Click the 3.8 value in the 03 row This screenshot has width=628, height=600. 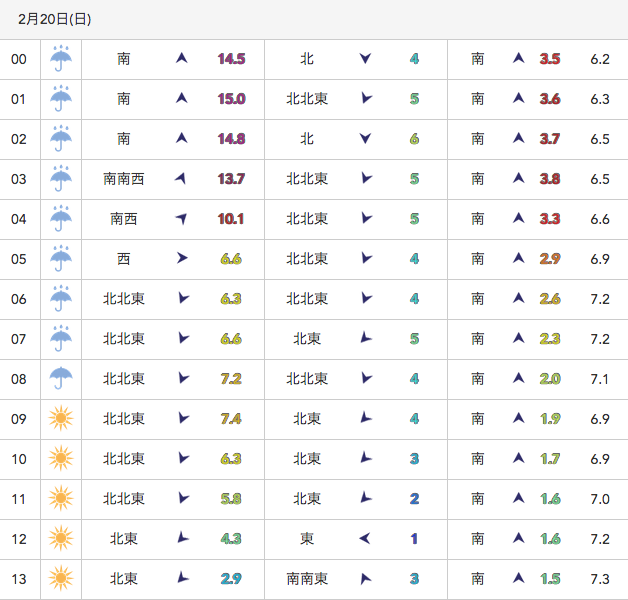pos(550,179)
